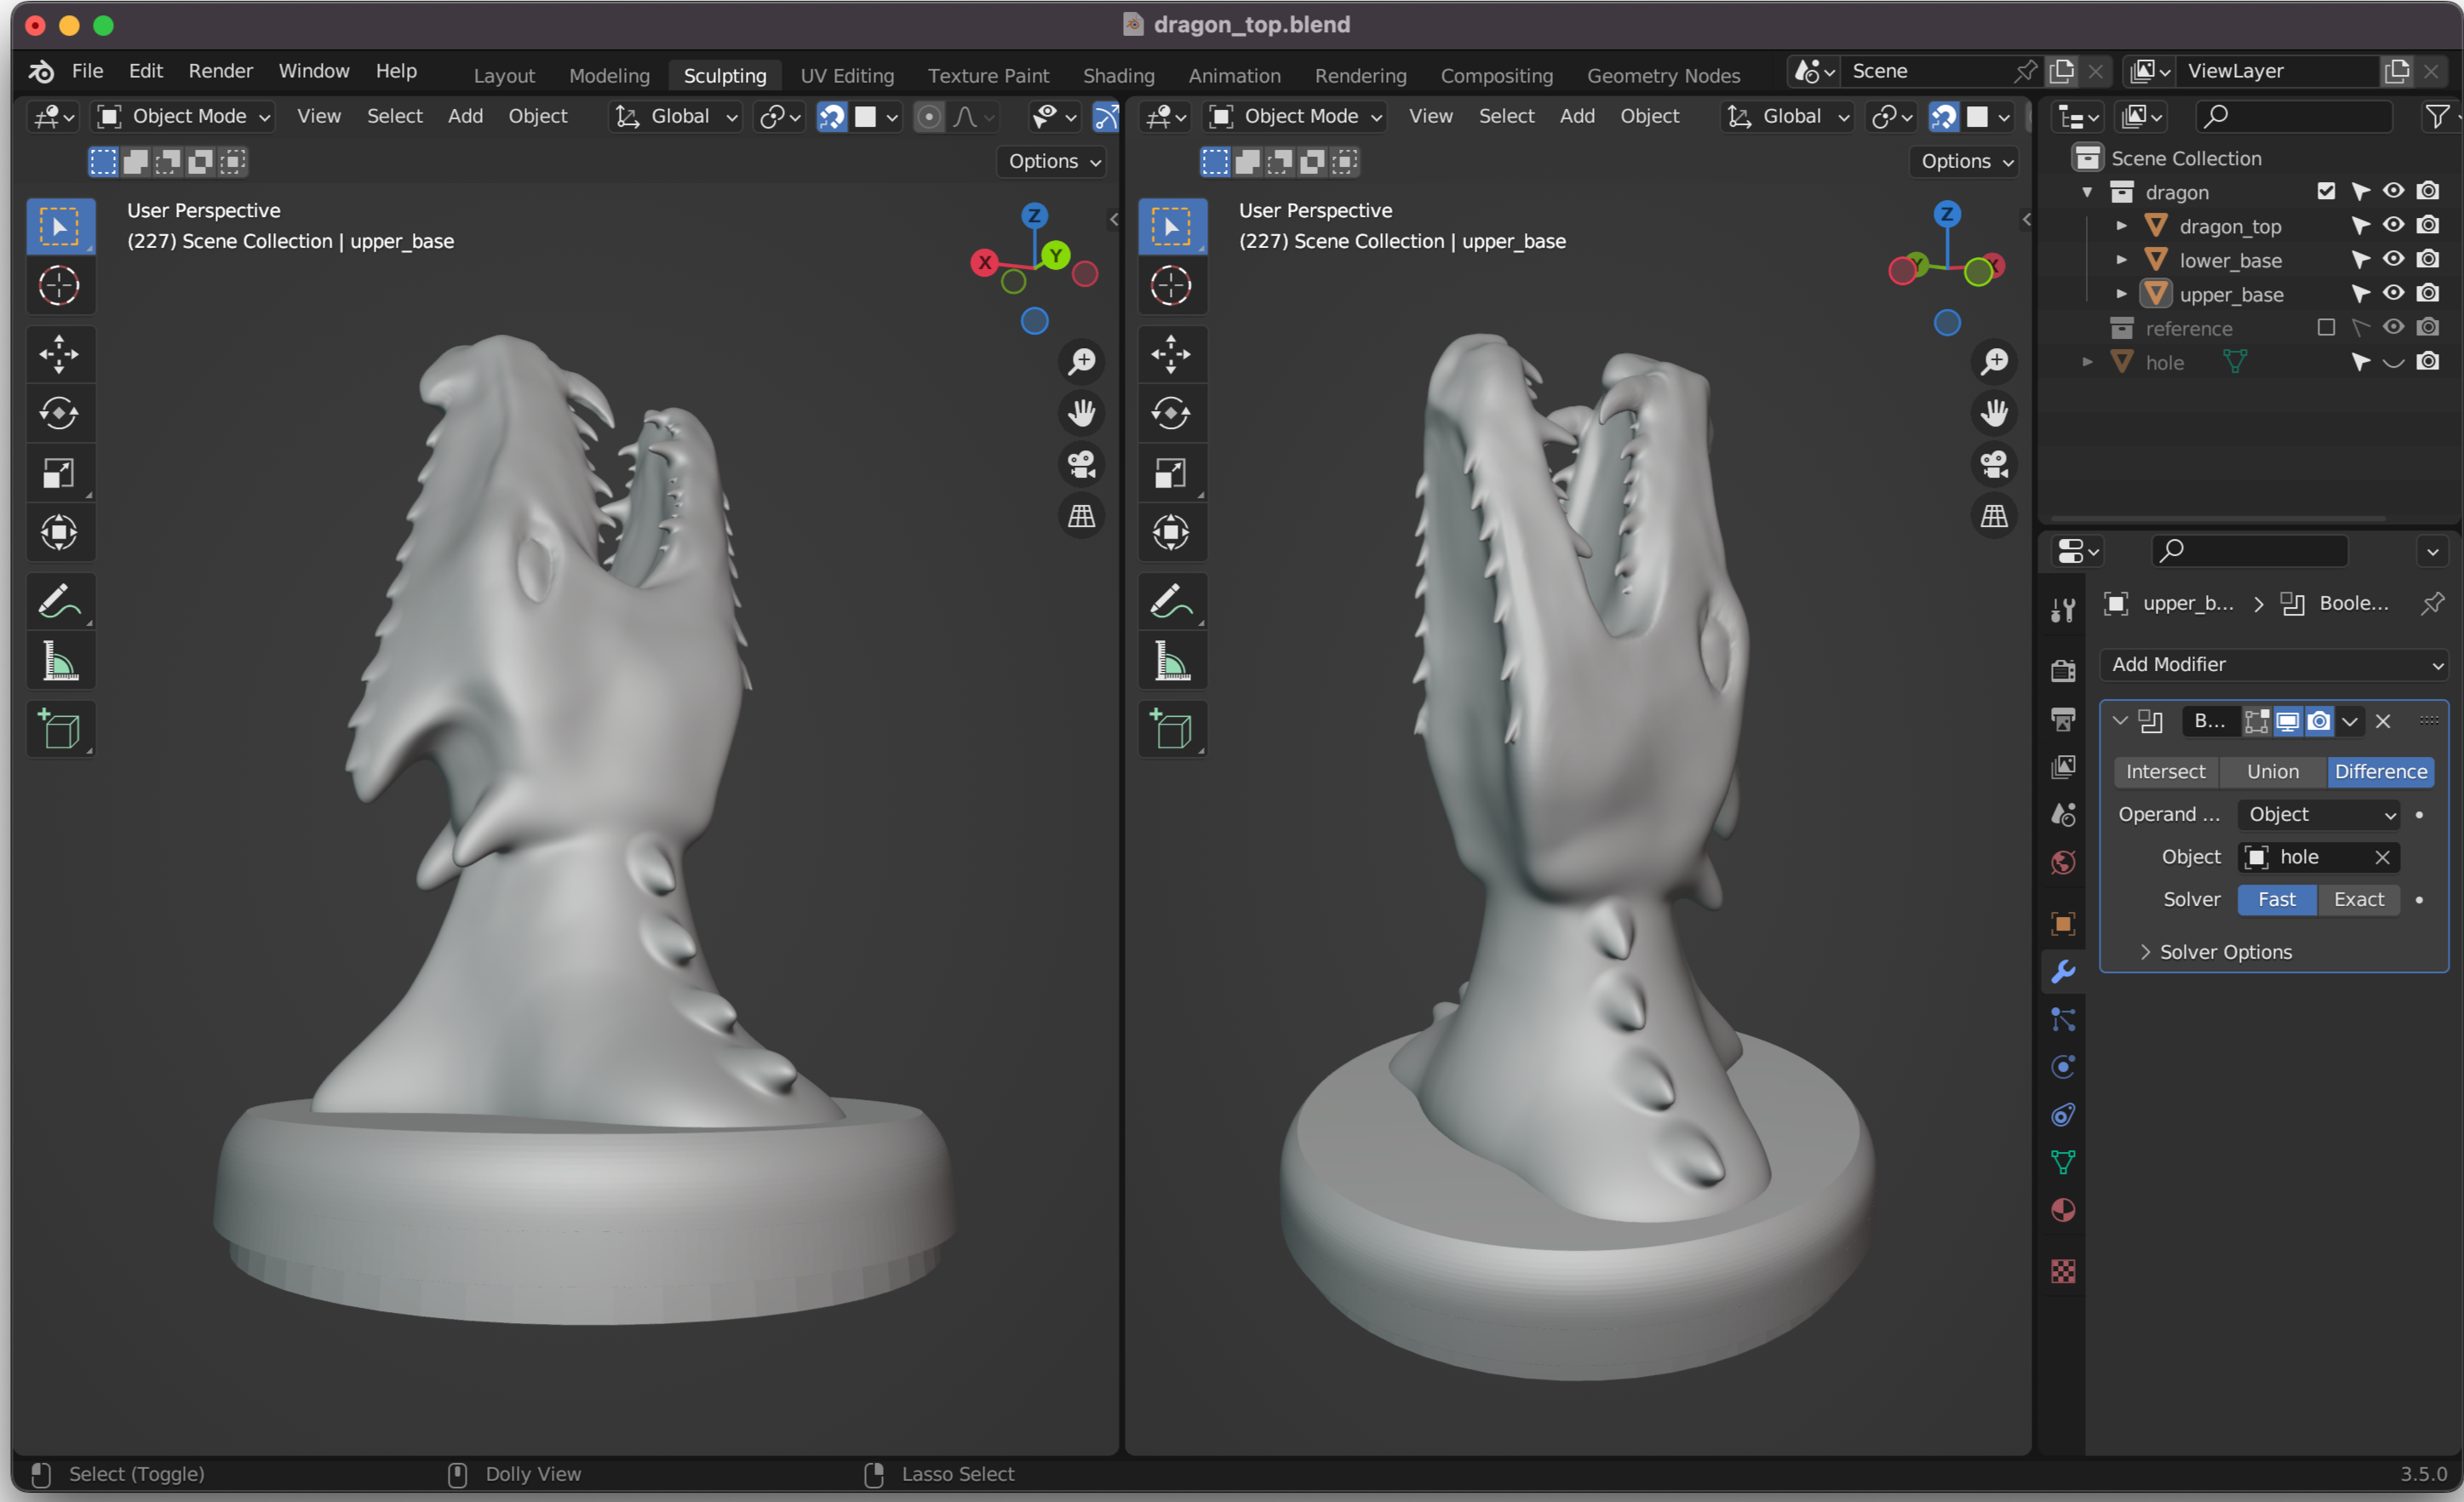Select the Transform tool in left viewport
2464x1502 pixels.
click(59, 532)
